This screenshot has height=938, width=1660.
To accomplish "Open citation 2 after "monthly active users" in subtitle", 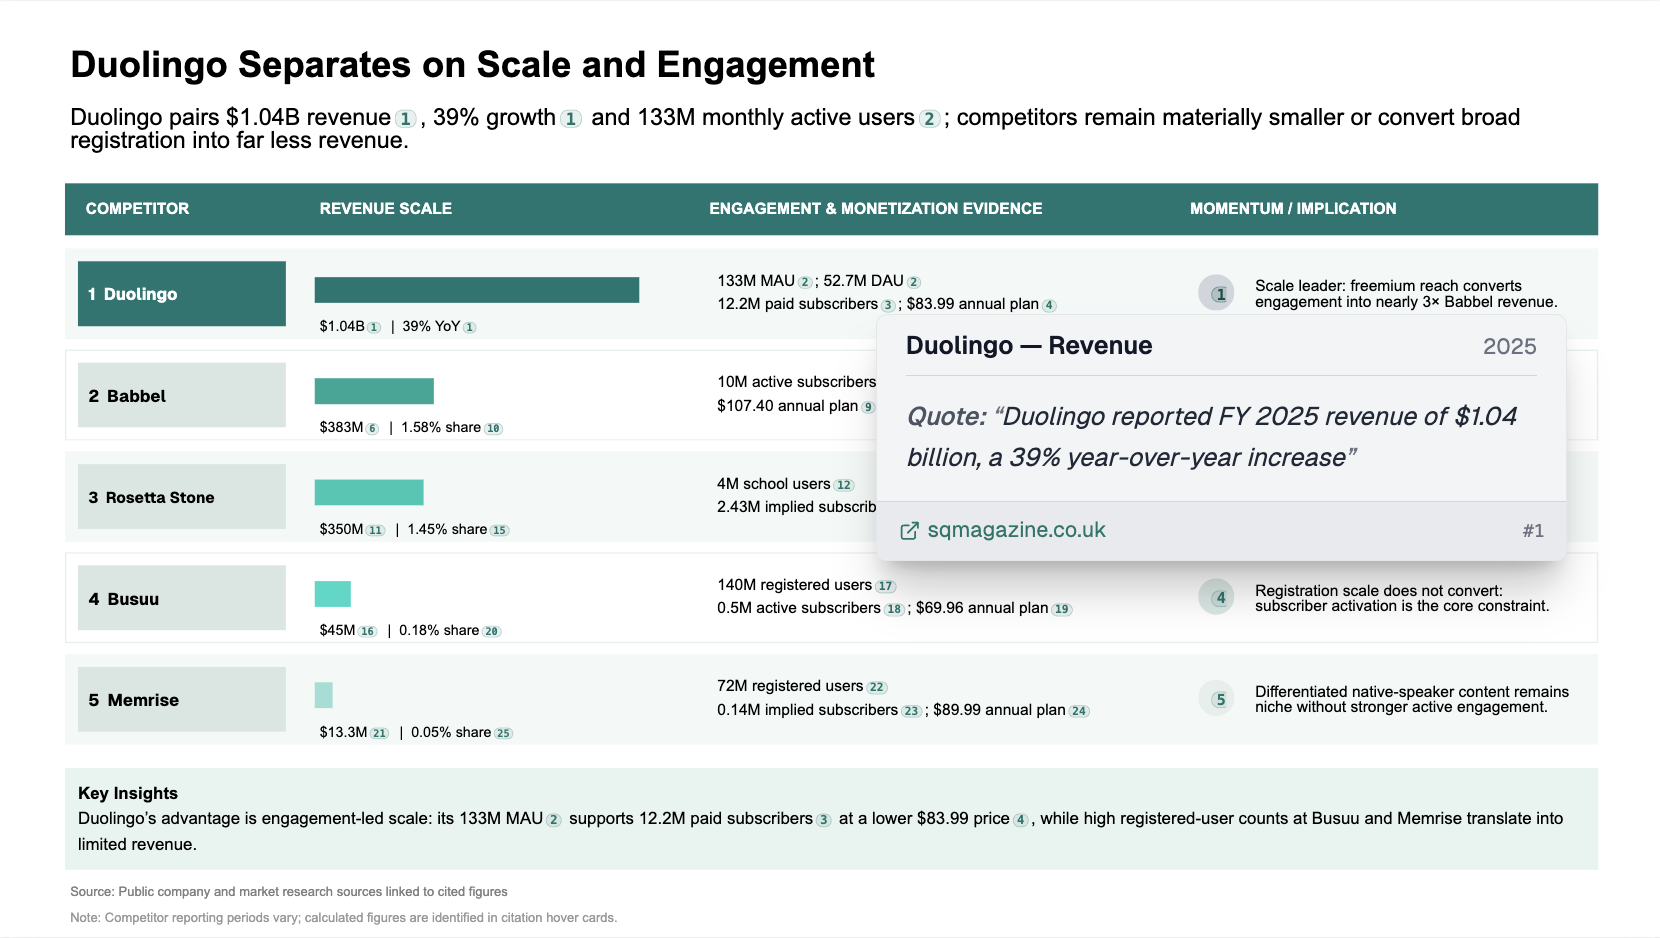I will pos(929,119).
